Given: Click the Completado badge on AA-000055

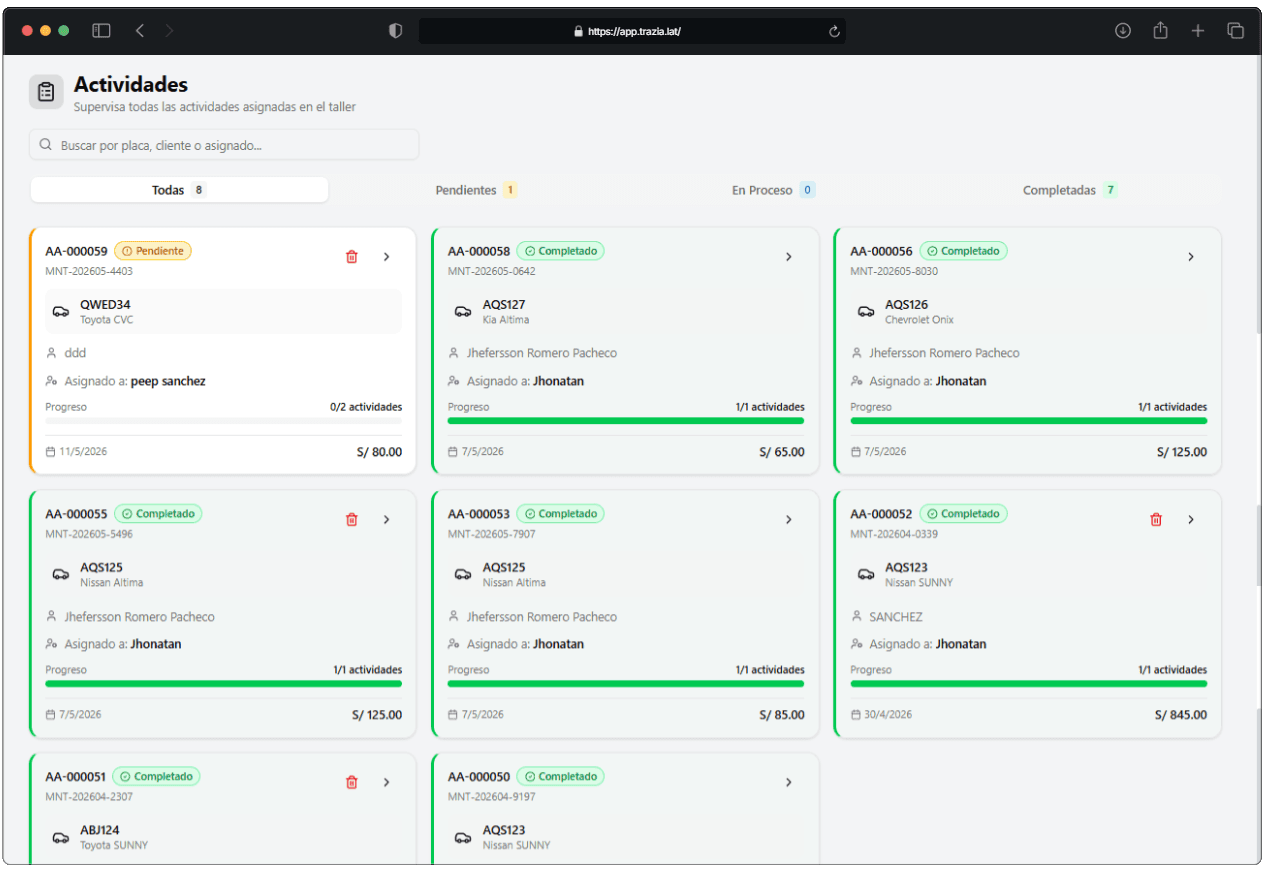Looking at the screenshot, I should click(158, 514).
